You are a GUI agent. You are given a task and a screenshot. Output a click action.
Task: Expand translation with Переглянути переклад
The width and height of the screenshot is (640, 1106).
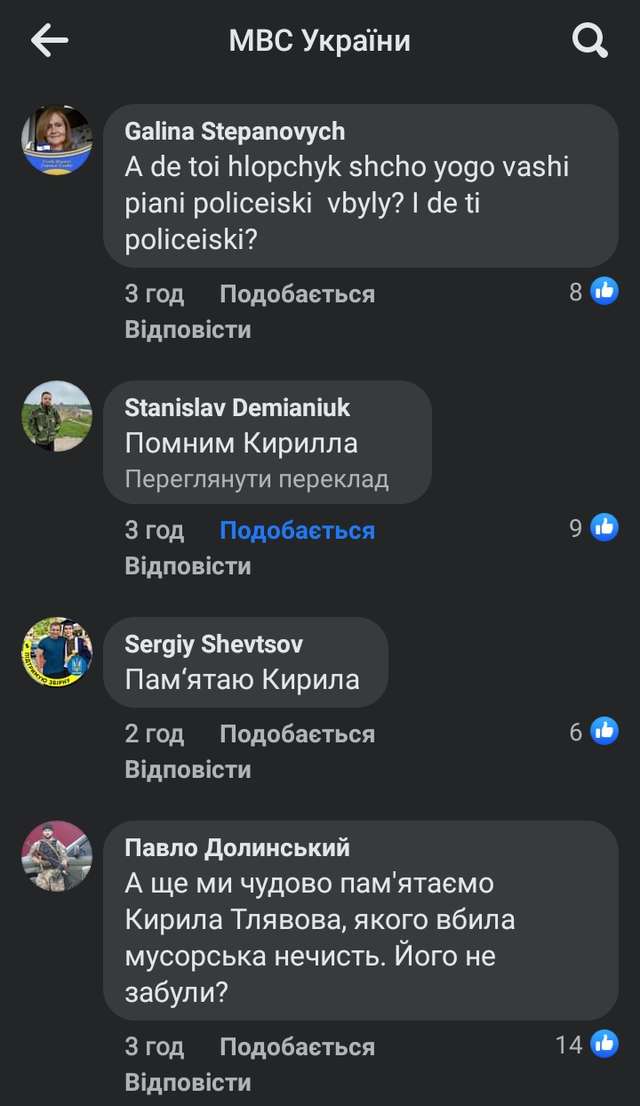pos(256,479)
